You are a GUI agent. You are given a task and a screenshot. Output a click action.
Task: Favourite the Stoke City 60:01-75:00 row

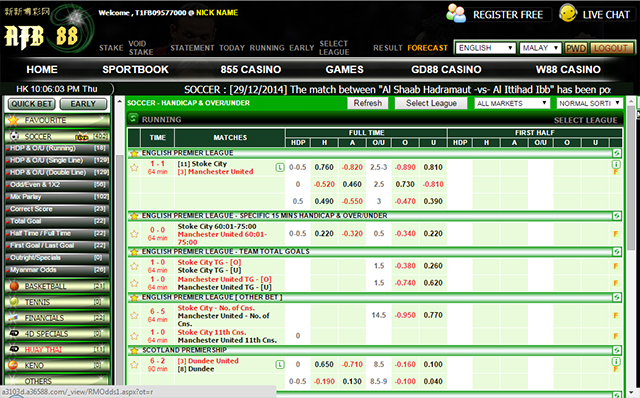(x=134, y=234)
